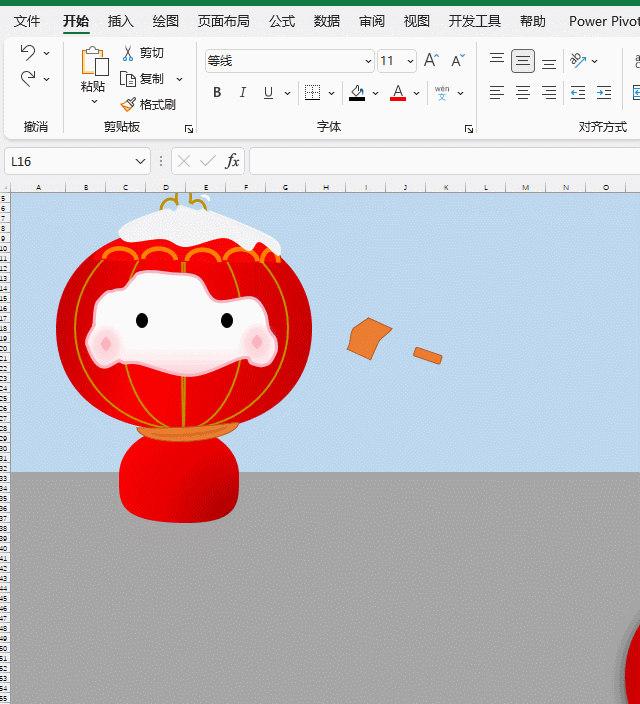Expand the font color palette arrow

click(416, 93)
